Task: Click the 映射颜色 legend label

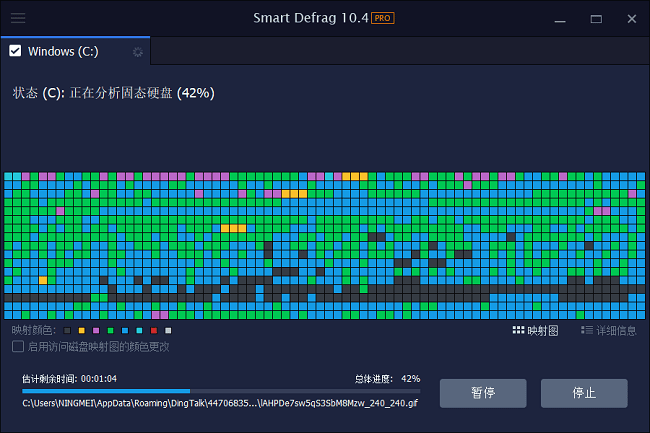Action: click(34, 330)
